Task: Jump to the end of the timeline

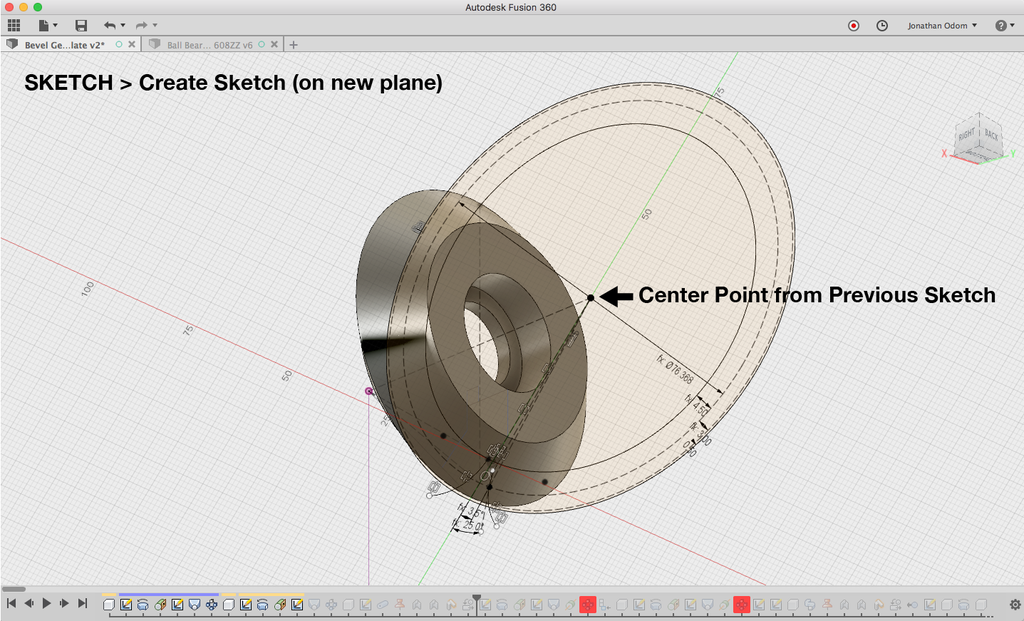Action: [82, 603]
